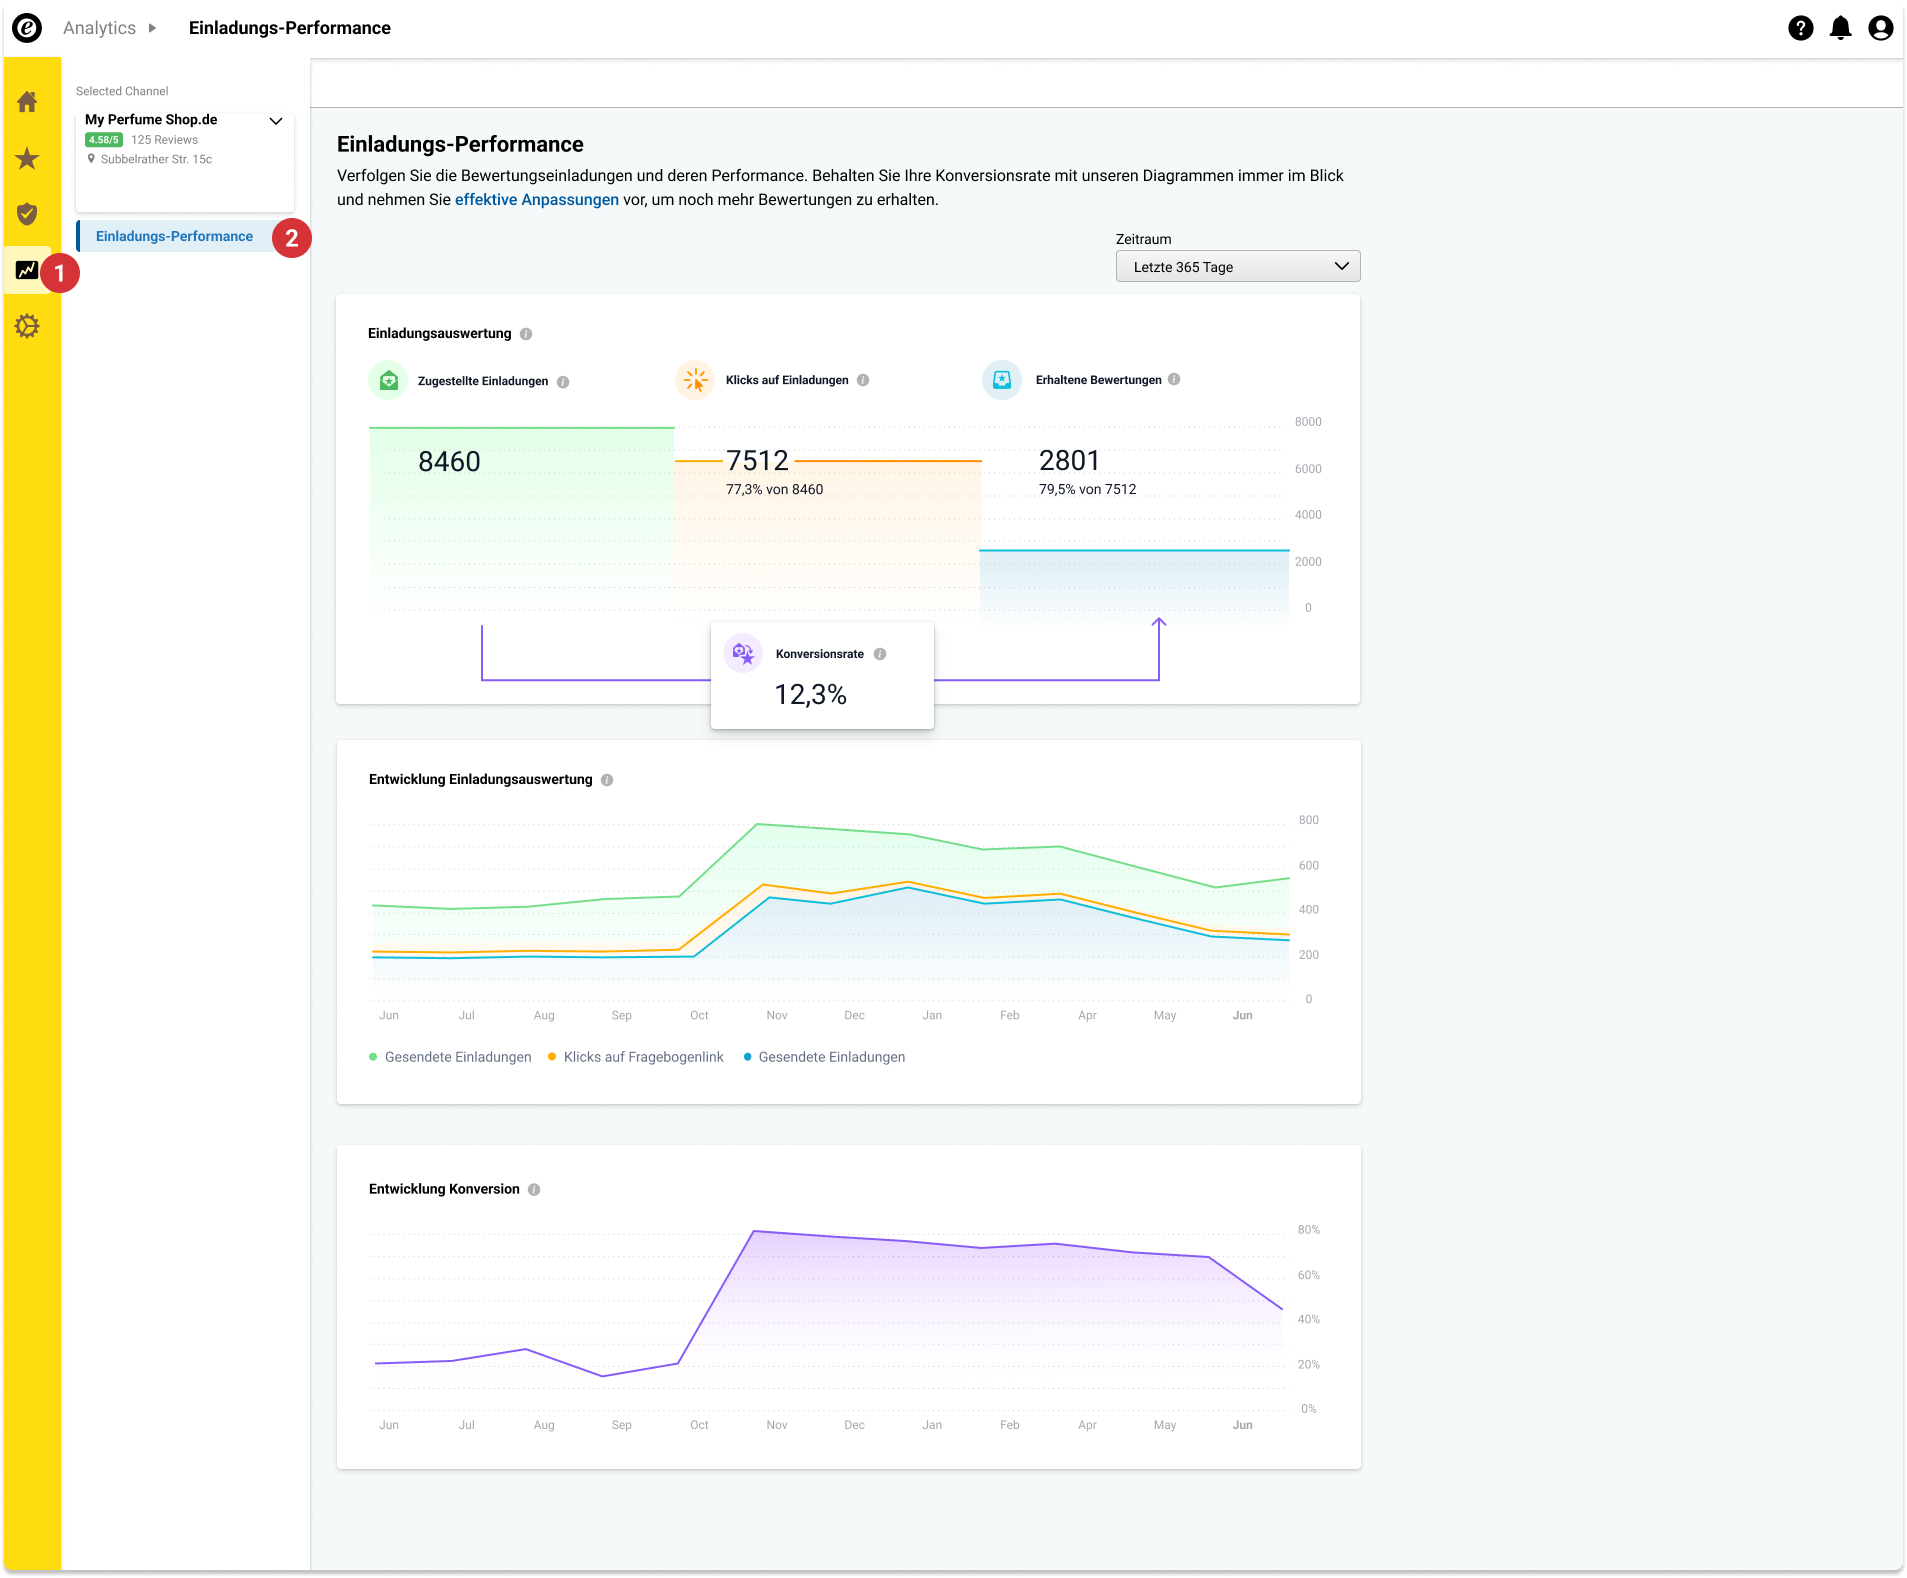1907x1578 pixels.
Task: Click info icon beside Einladungsauswertung heading
Action: 526,334
